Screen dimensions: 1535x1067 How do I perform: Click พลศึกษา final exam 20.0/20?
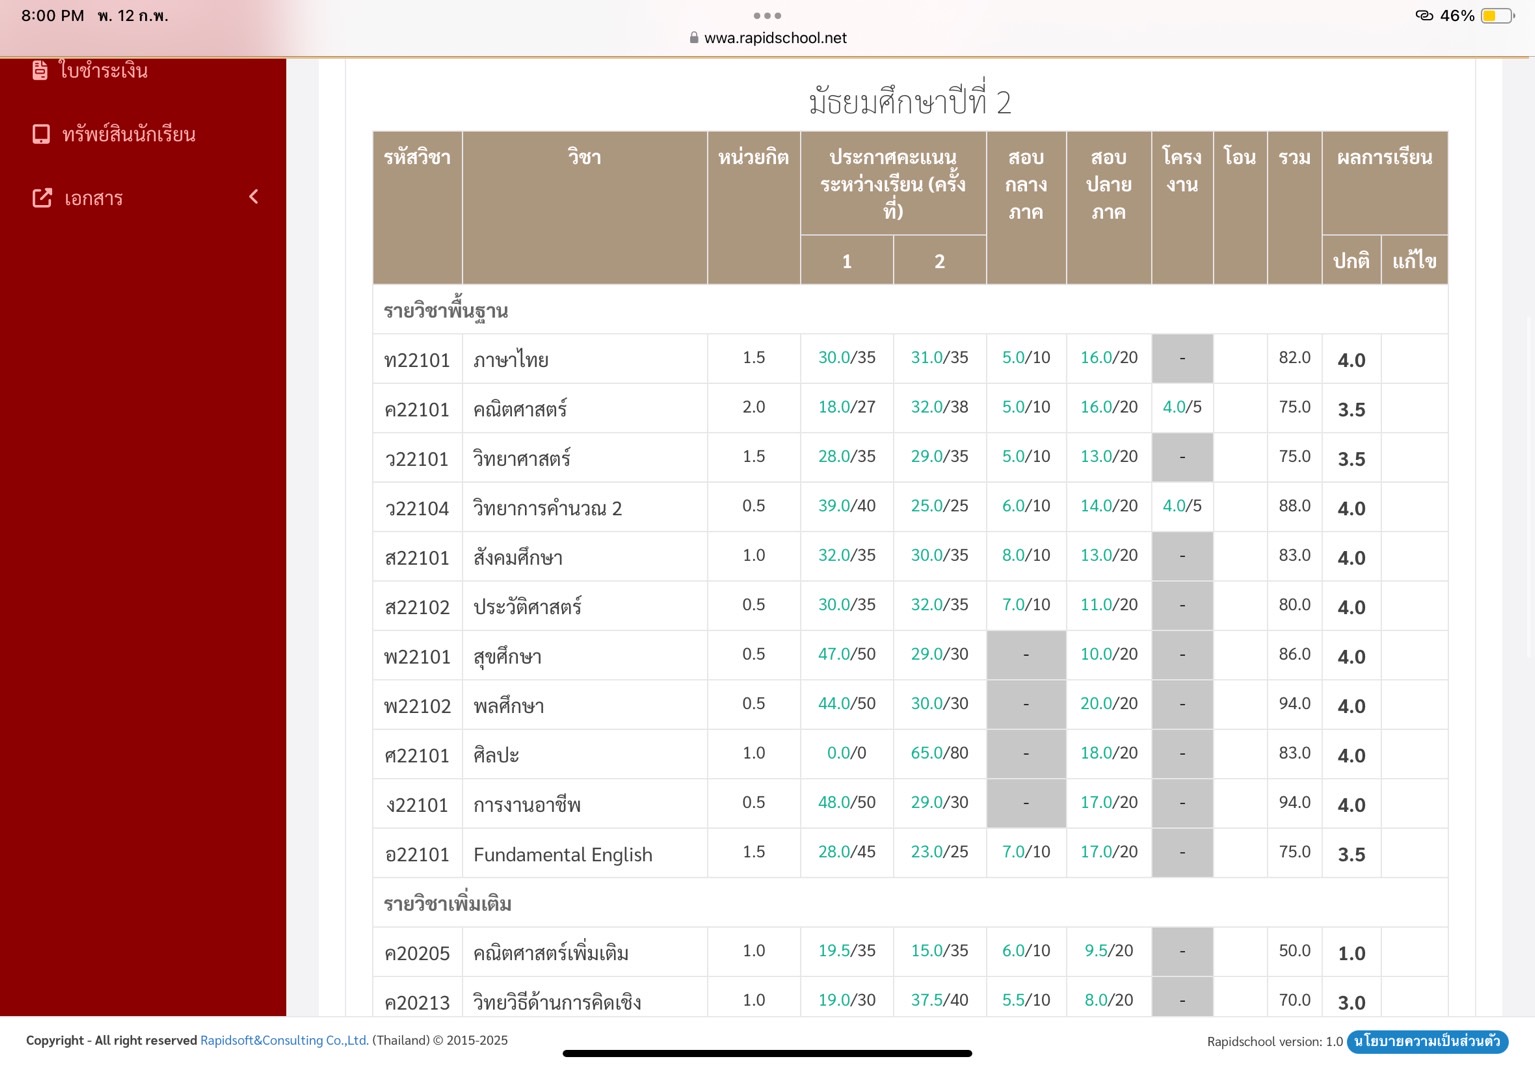point(1109,704)
